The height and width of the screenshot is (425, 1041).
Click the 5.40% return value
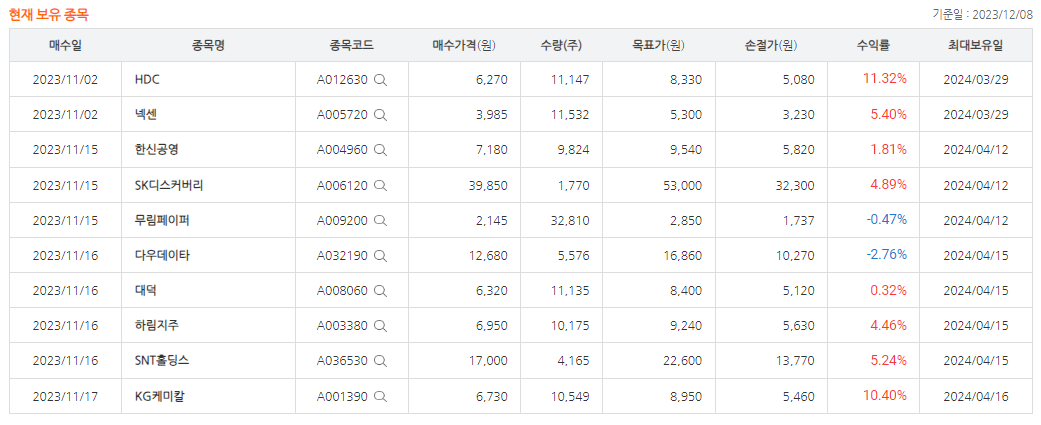tap(888, 114)
